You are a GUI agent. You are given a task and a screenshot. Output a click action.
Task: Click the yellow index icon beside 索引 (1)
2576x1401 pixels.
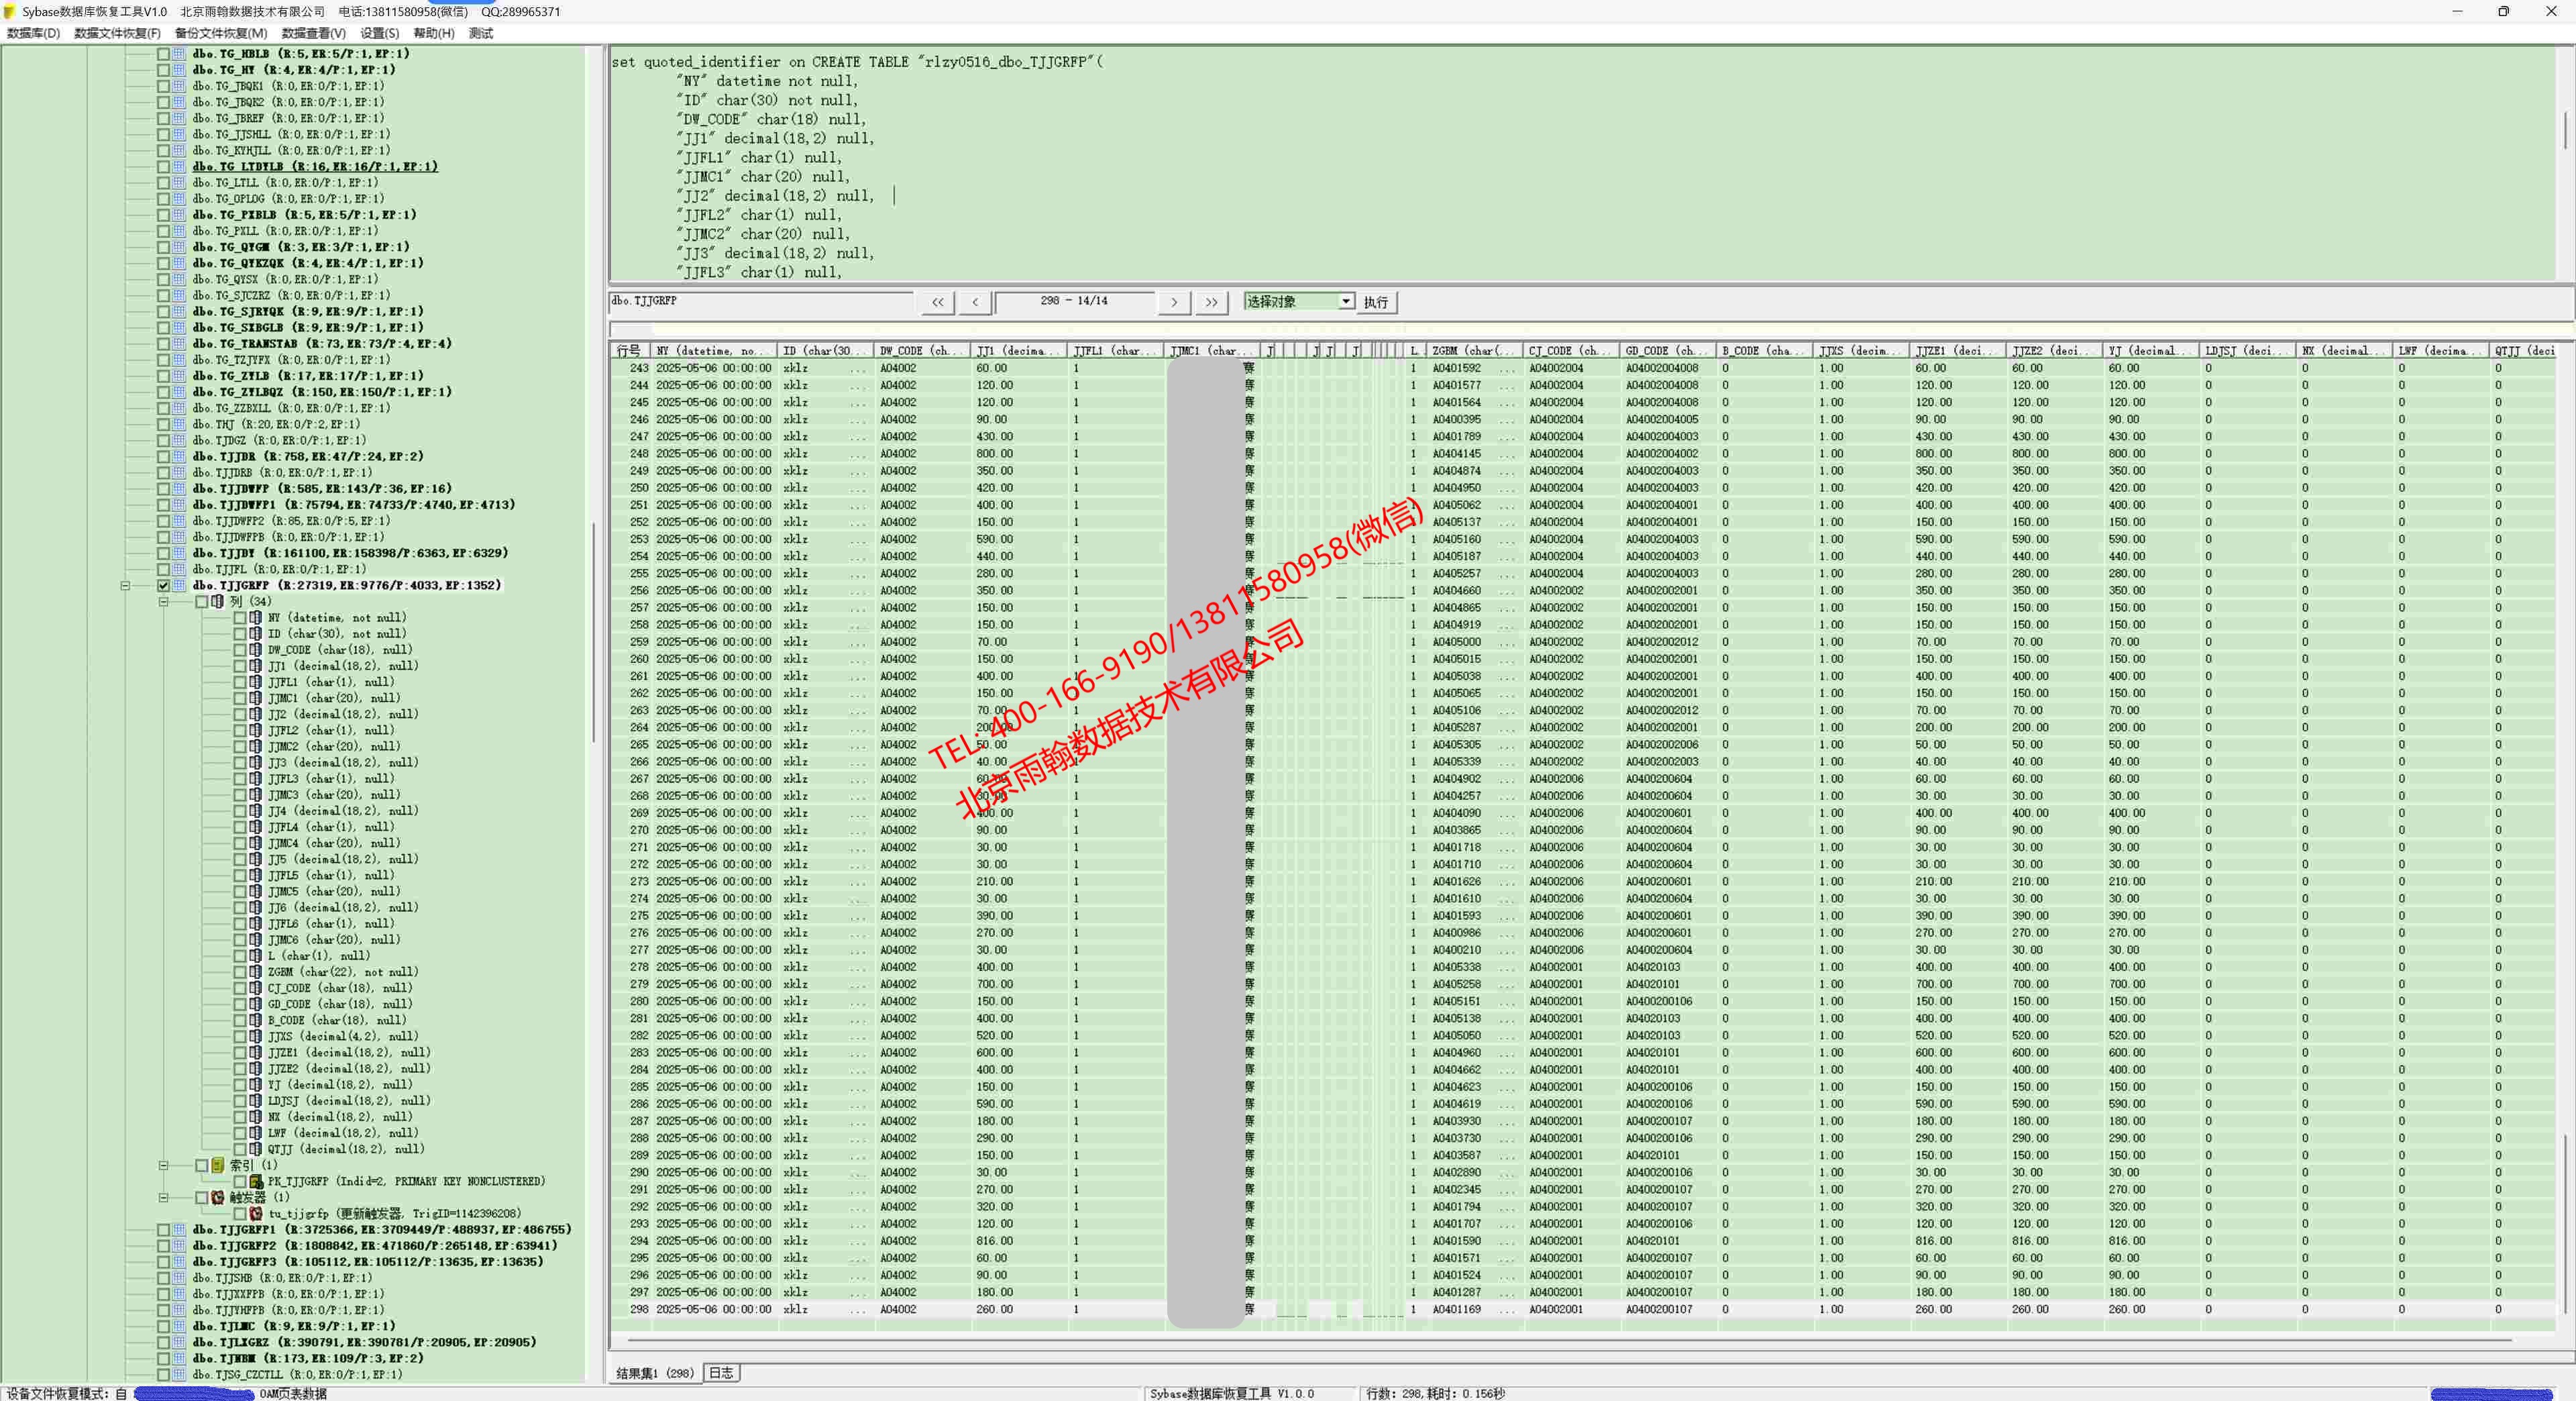pyautogui.click(x=217, y=1165)
